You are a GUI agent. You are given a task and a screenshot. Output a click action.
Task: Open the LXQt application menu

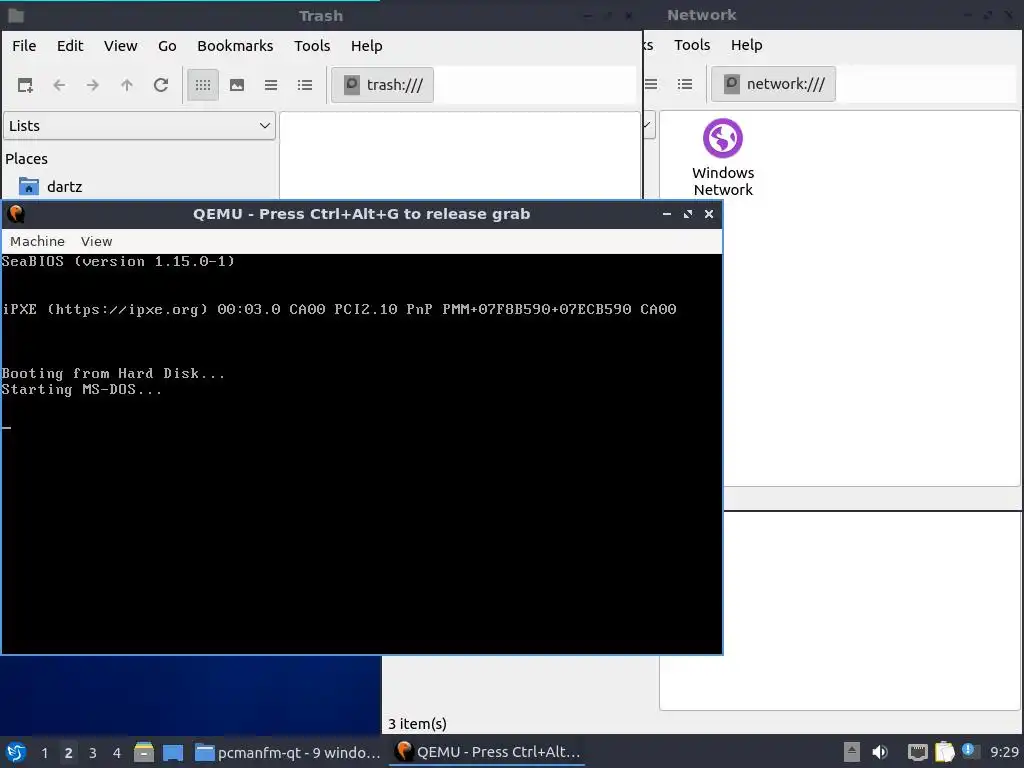(x=16, y=752)
